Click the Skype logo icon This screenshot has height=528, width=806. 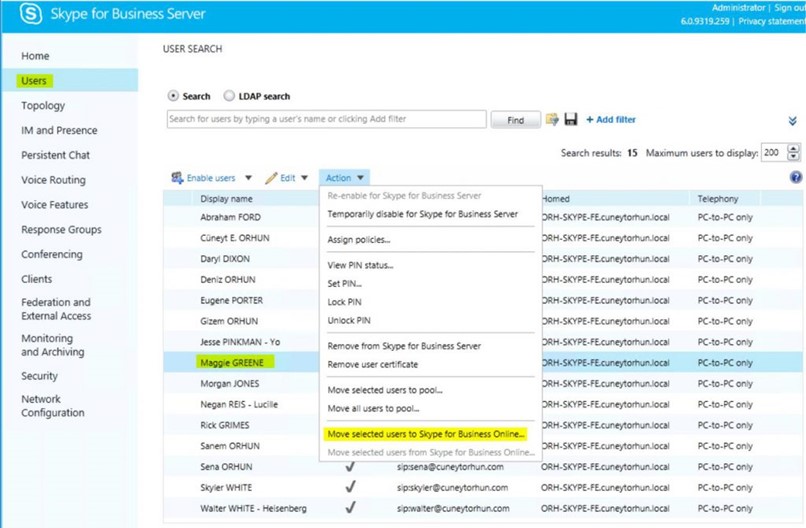(31, 13)
